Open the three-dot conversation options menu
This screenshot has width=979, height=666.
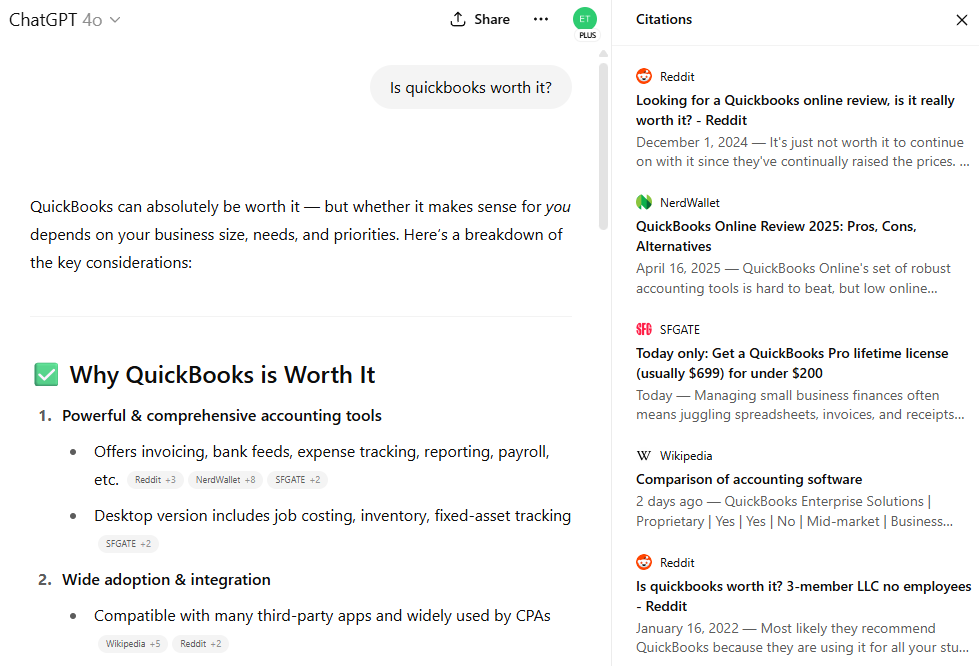pyautogui.click(x=541, y=19)
